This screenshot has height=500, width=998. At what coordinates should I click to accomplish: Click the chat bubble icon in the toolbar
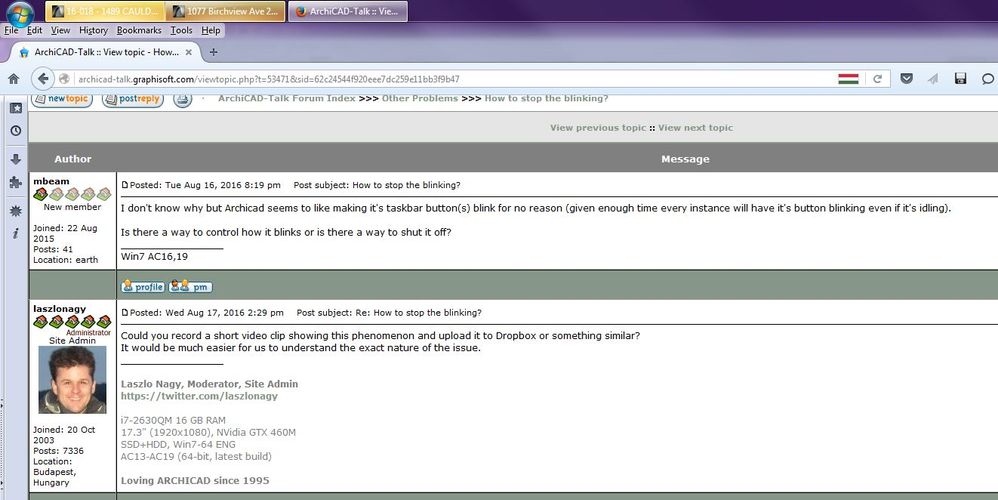coord(988,79)
